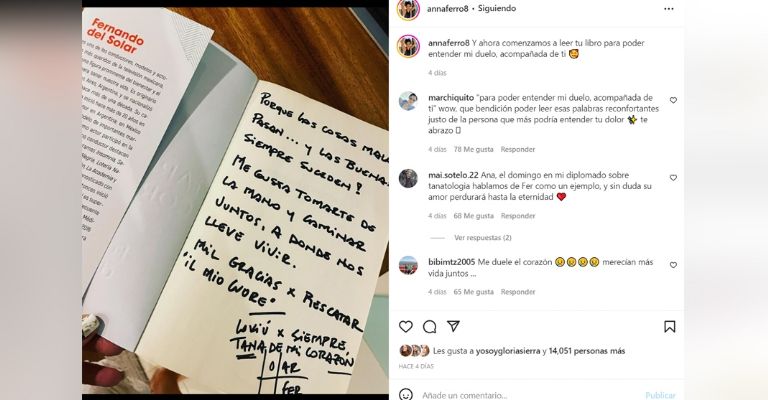Open yosoygloriasierra profile link
768x400 pixels.
click(508, 351)
